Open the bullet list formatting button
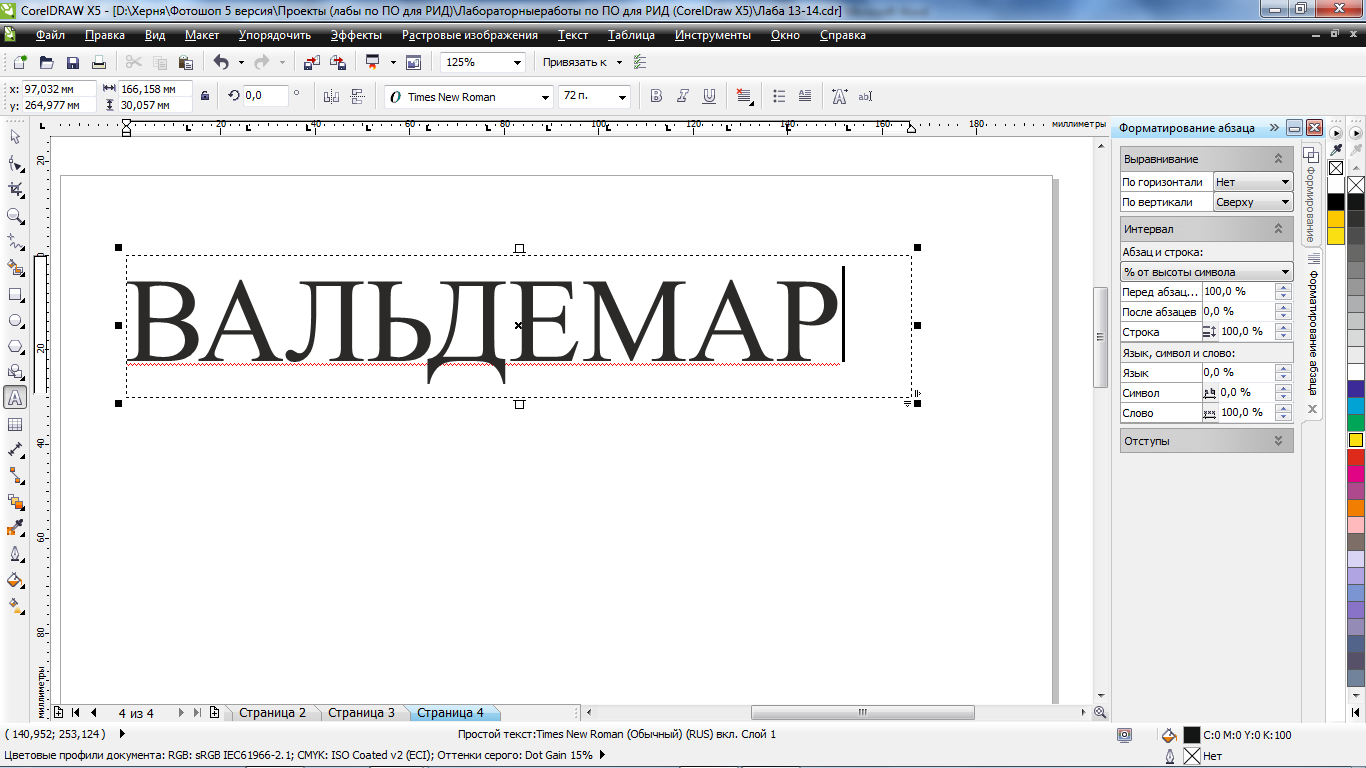Screen dimensions: 1366x768 780,96
